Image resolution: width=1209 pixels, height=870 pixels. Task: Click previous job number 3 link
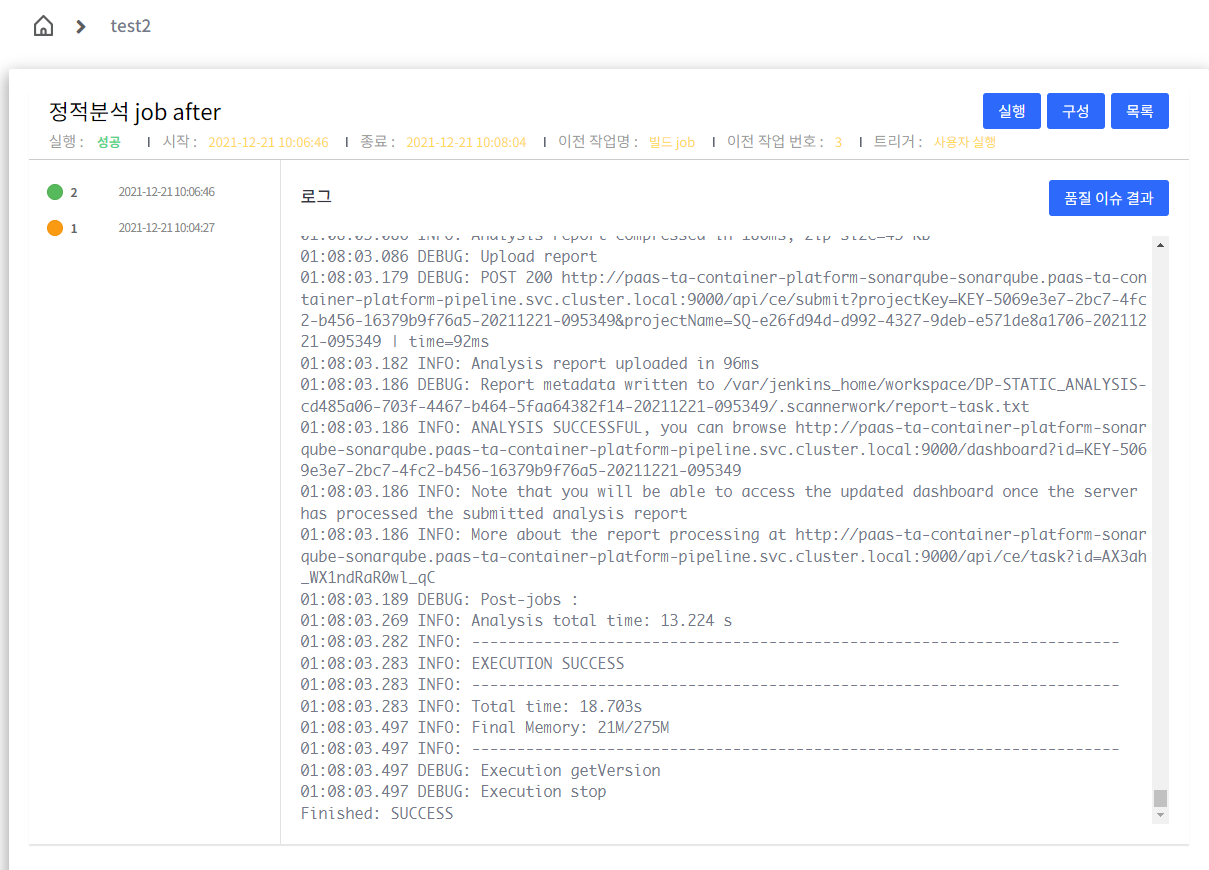coord(838,142)
